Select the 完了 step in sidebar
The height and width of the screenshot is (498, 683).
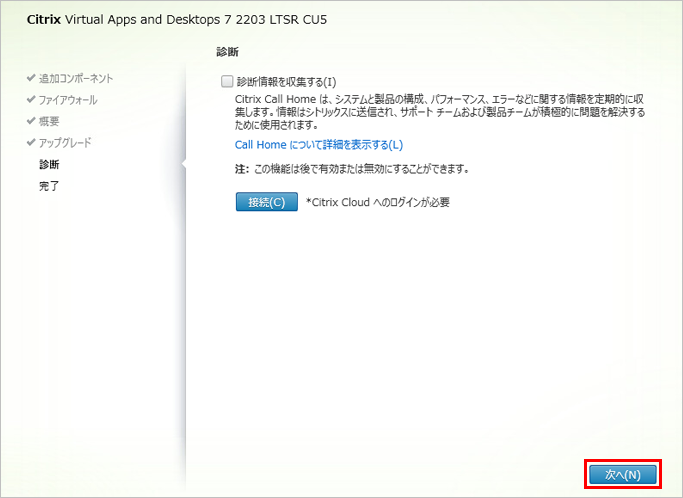(49, 186)
